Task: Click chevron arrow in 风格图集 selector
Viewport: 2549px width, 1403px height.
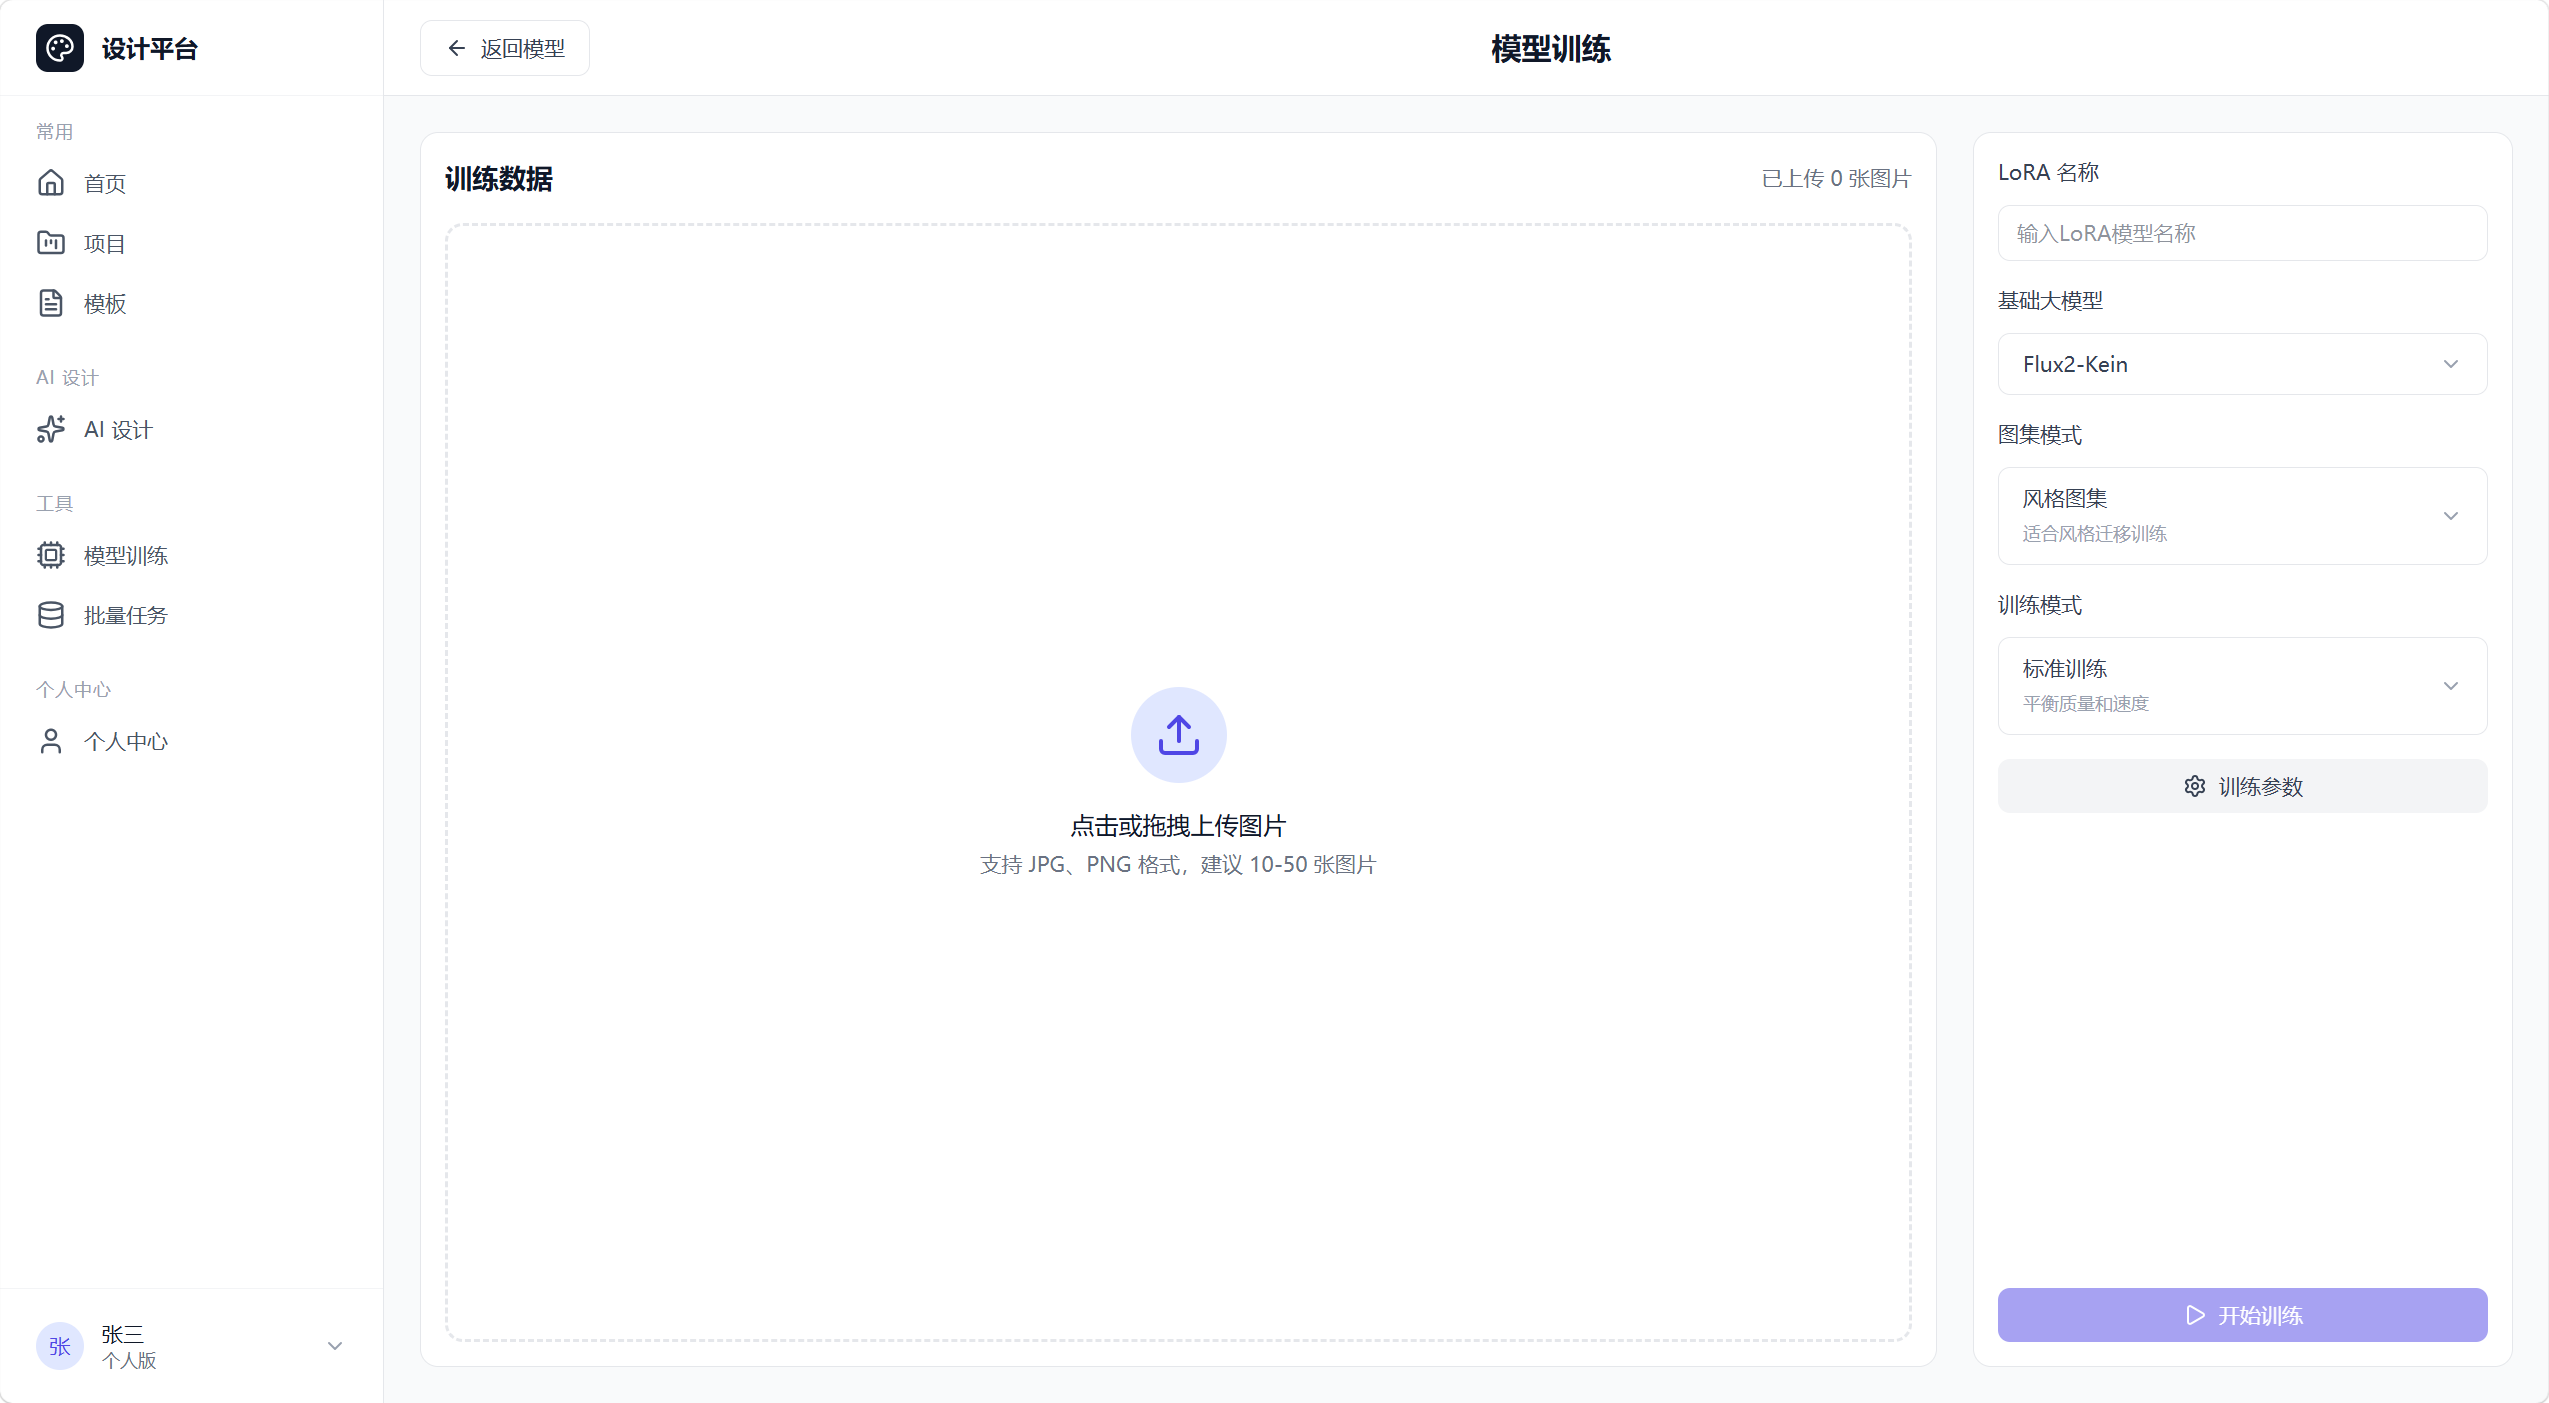Action: [x=2451, y=516]
